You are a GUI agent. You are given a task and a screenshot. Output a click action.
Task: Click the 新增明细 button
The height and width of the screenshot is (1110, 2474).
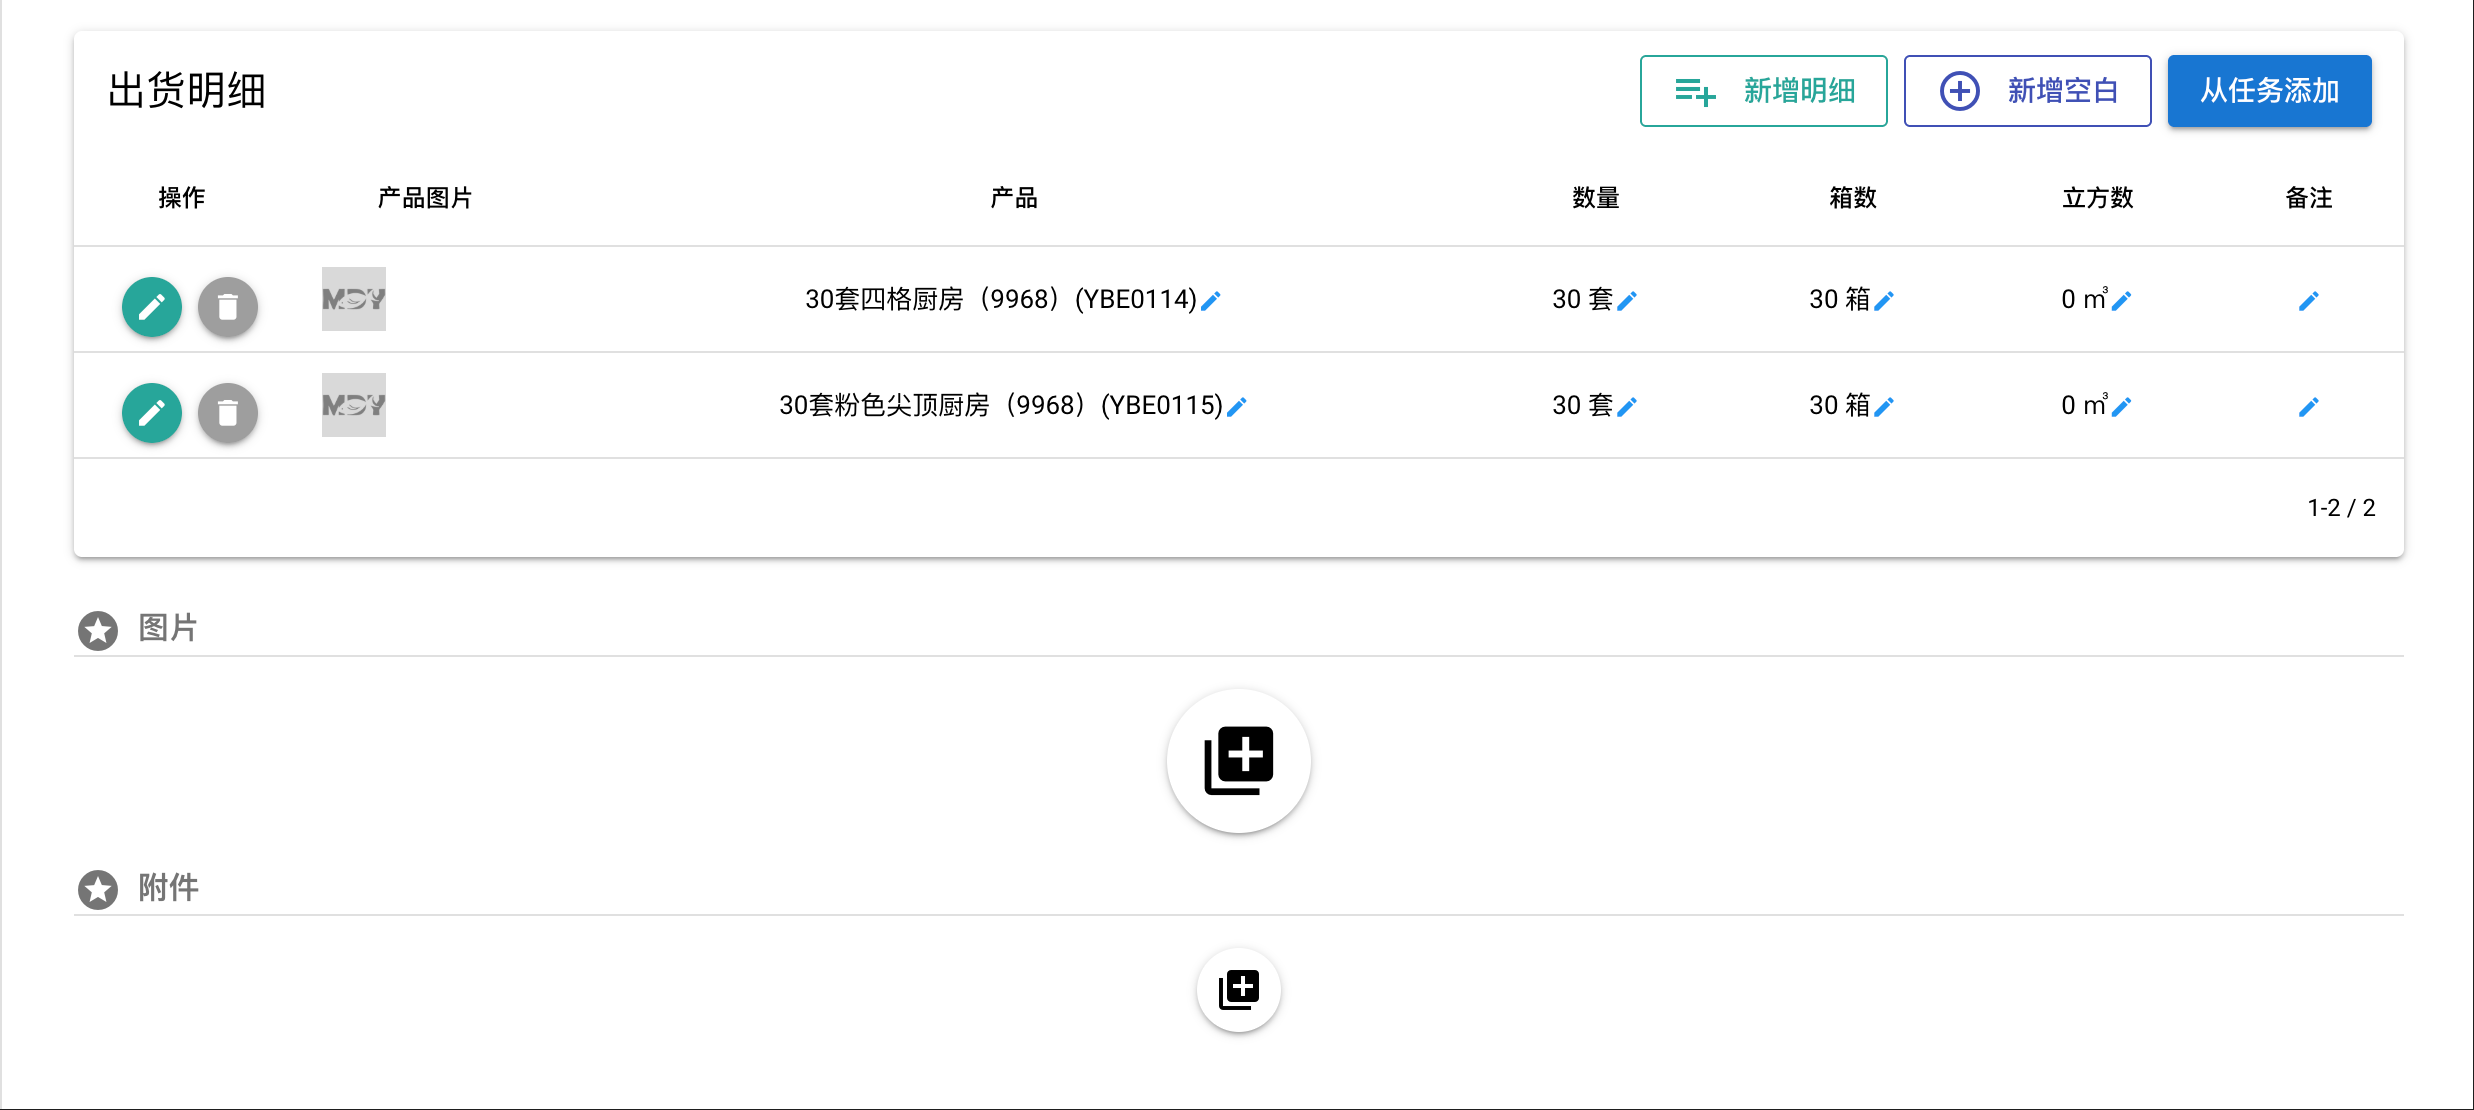[1764, 91]
